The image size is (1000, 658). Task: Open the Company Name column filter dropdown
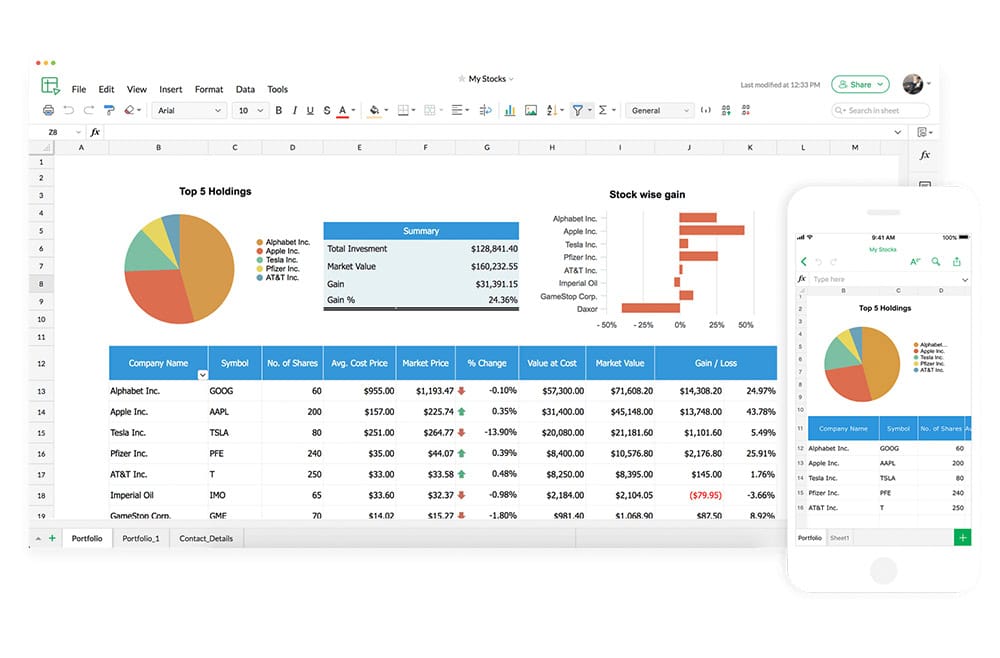pyautogui.click(x=202, y=375)
